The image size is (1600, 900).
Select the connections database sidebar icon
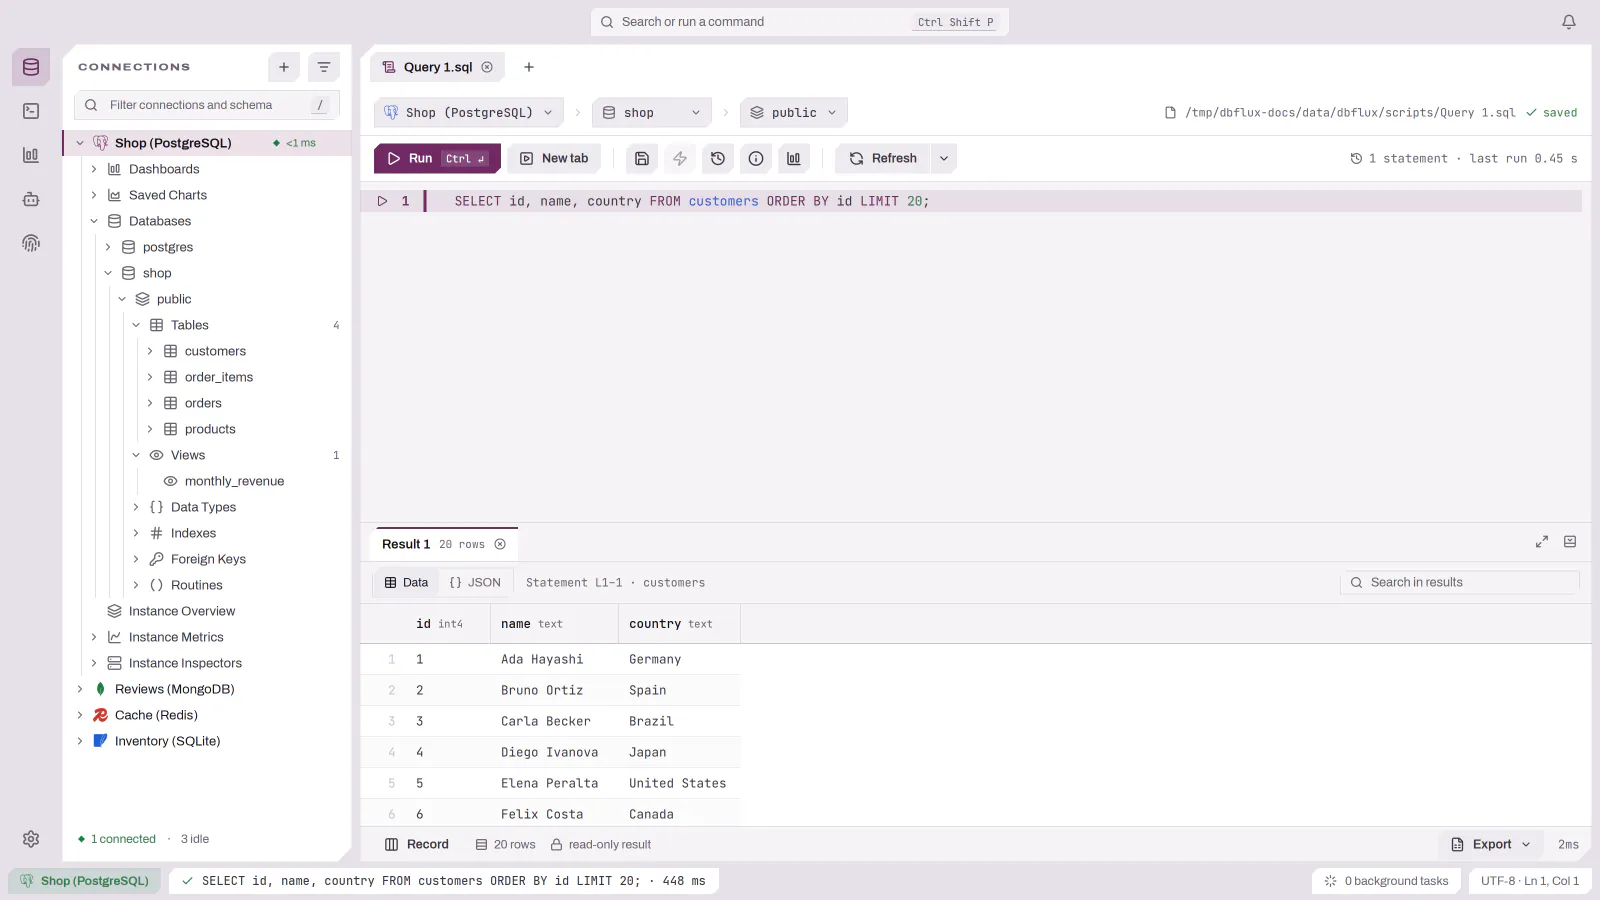(31, 67)
